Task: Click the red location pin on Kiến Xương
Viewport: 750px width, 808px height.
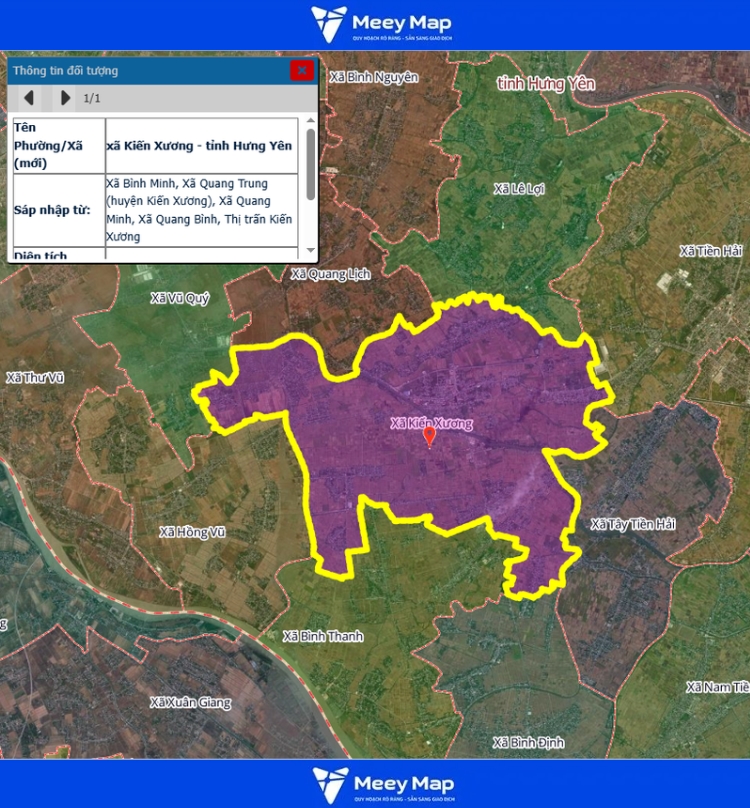Action: [x=430, y=437]
